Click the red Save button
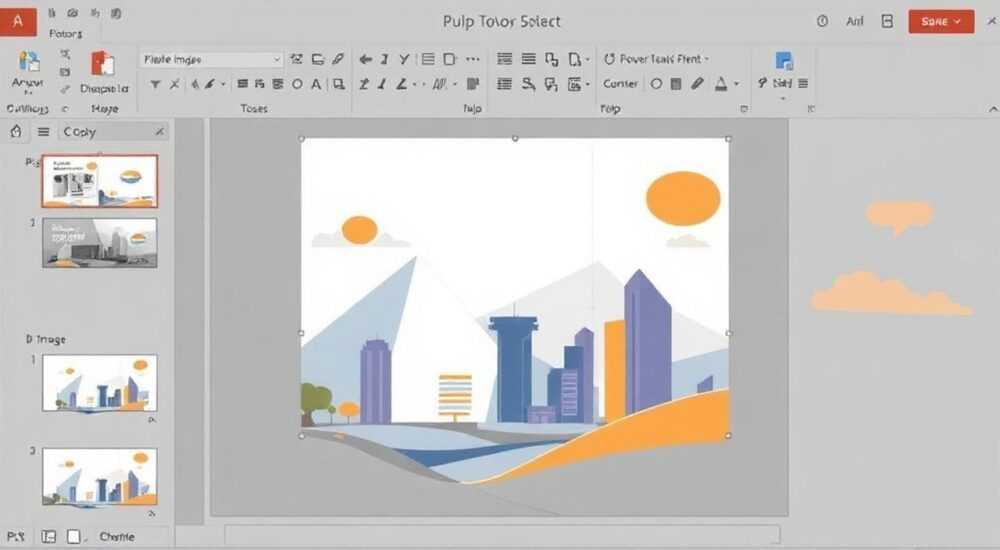 pos(941,22)
